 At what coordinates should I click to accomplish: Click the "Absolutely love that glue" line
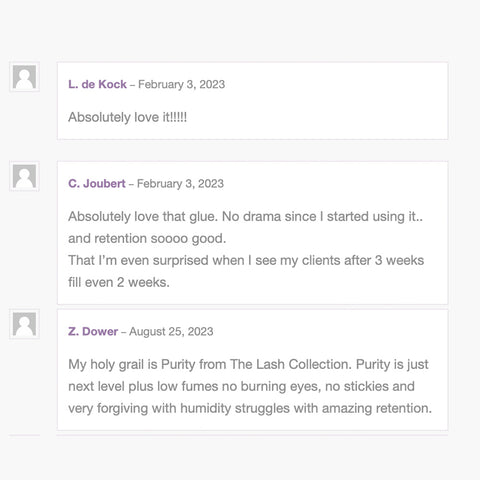click(245, 217)
